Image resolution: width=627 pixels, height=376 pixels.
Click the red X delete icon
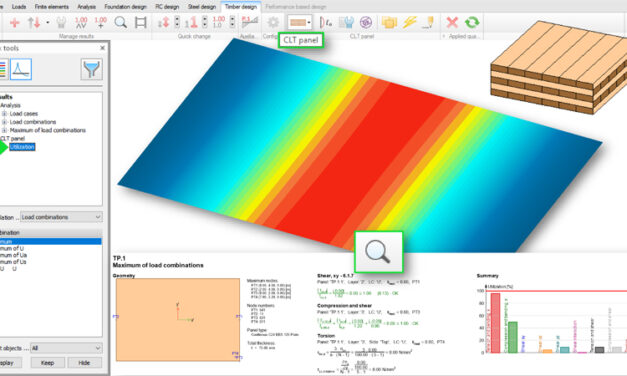(x=452, y=22)
